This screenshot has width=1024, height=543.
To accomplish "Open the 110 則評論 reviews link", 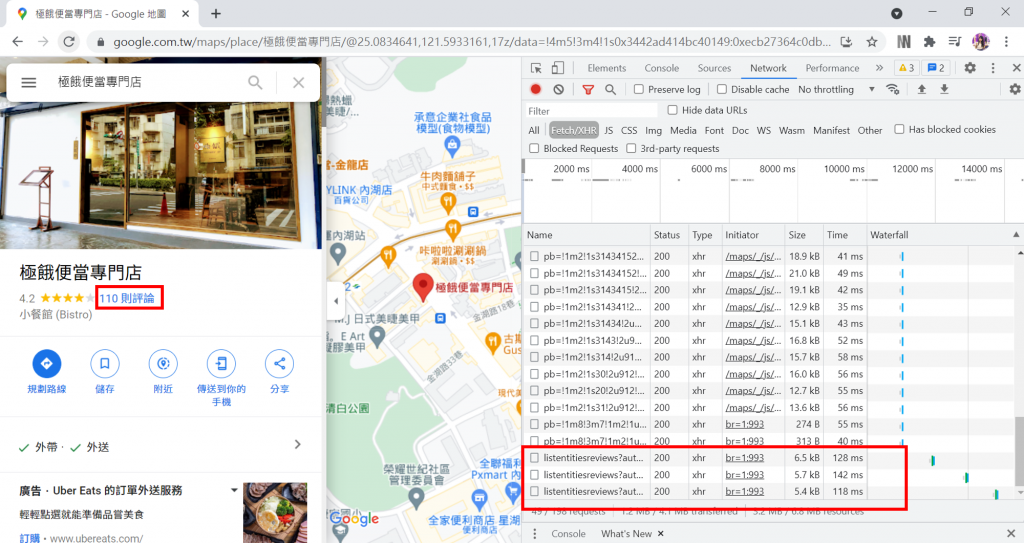I will coord(127,299).
